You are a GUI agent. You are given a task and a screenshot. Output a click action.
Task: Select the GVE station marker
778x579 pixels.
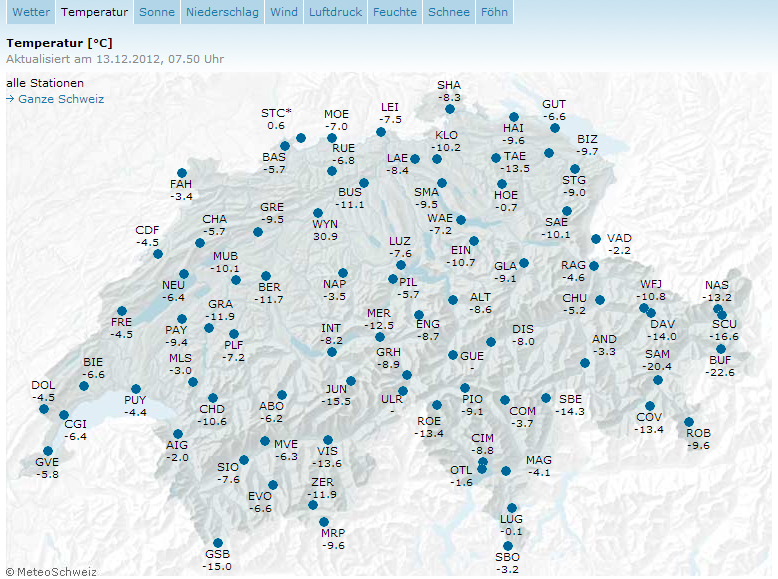(x=48, y=451)
